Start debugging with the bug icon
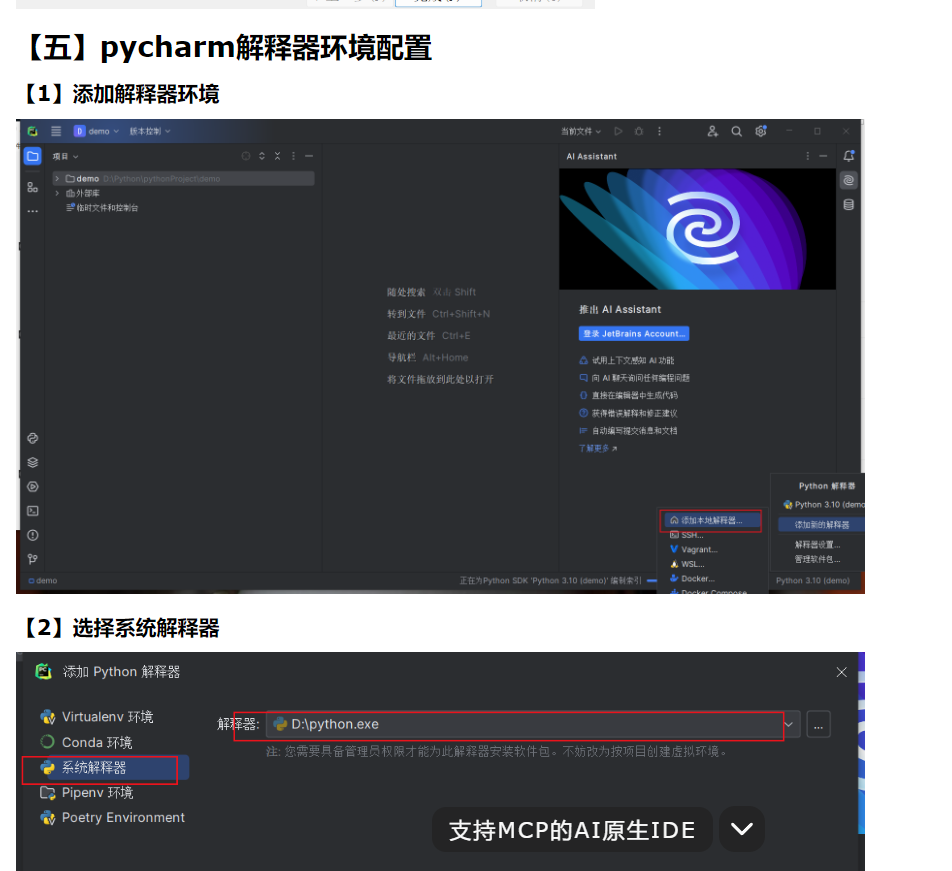The height and width of the screenshot is (871, 952). pyautogui.click(x=639, y=131)
